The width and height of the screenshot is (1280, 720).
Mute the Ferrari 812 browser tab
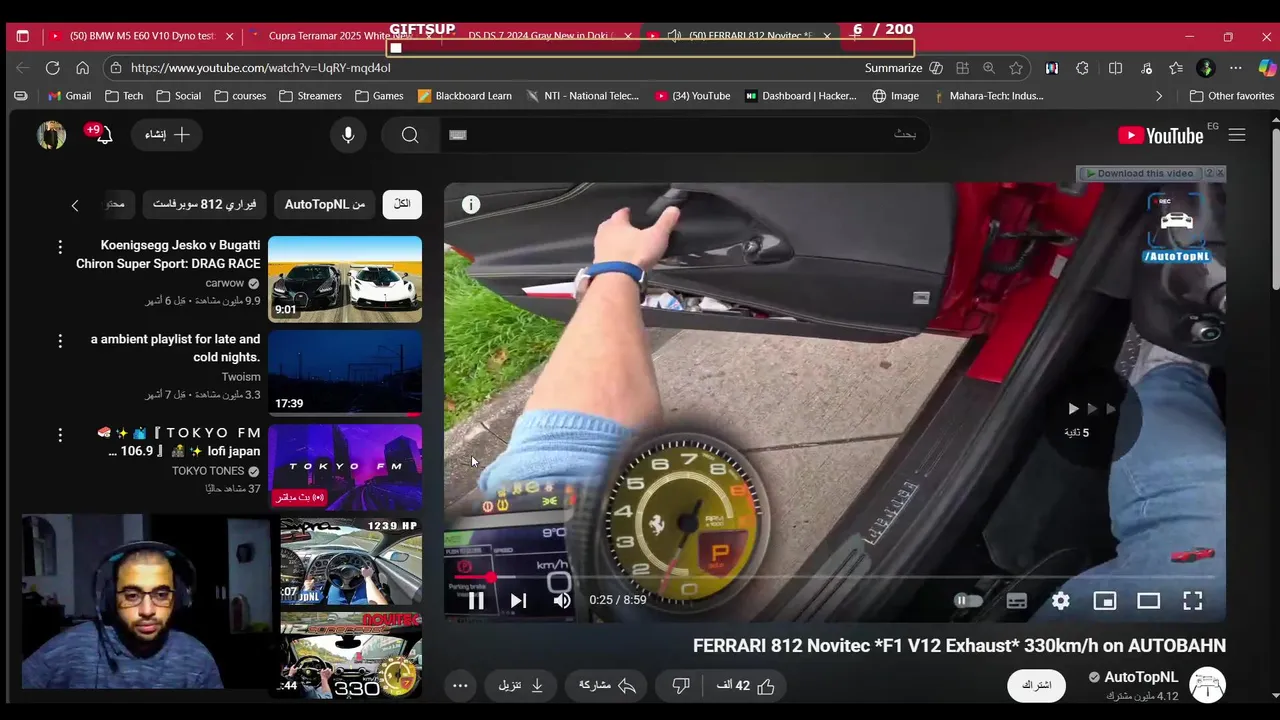[674, 35]
